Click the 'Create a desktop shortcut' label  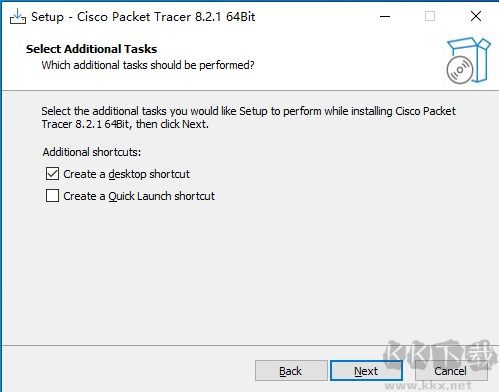126,174
